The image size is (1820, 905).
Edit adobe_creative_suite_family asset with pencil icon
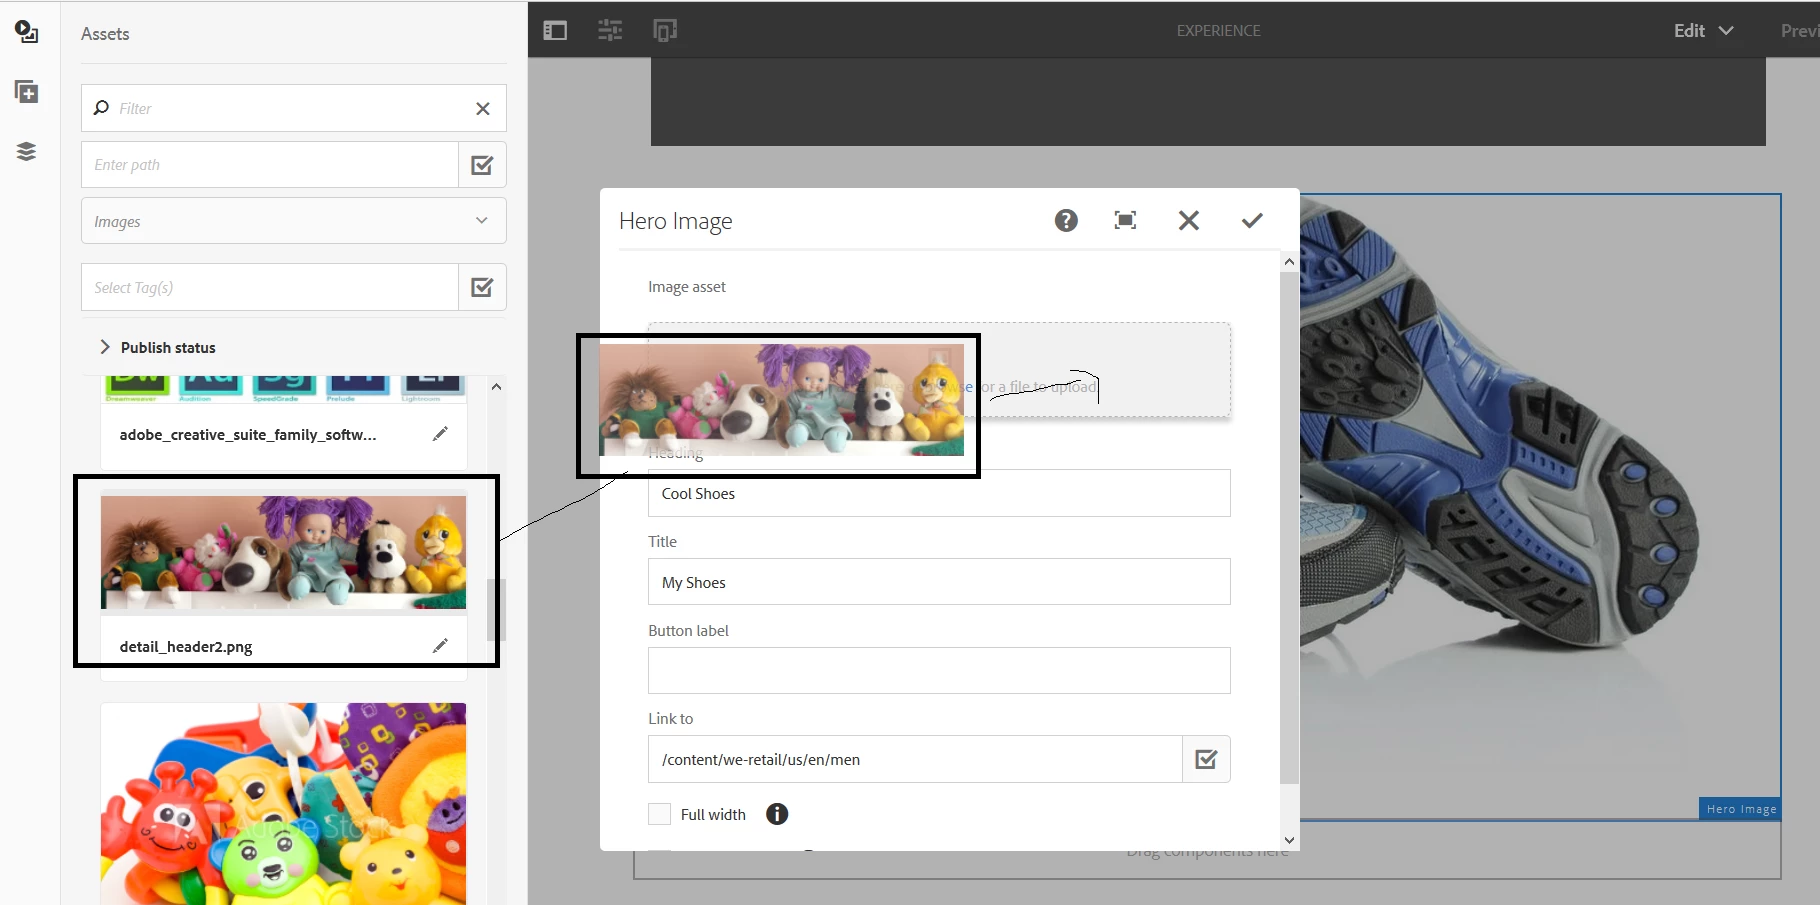point(440,434)
